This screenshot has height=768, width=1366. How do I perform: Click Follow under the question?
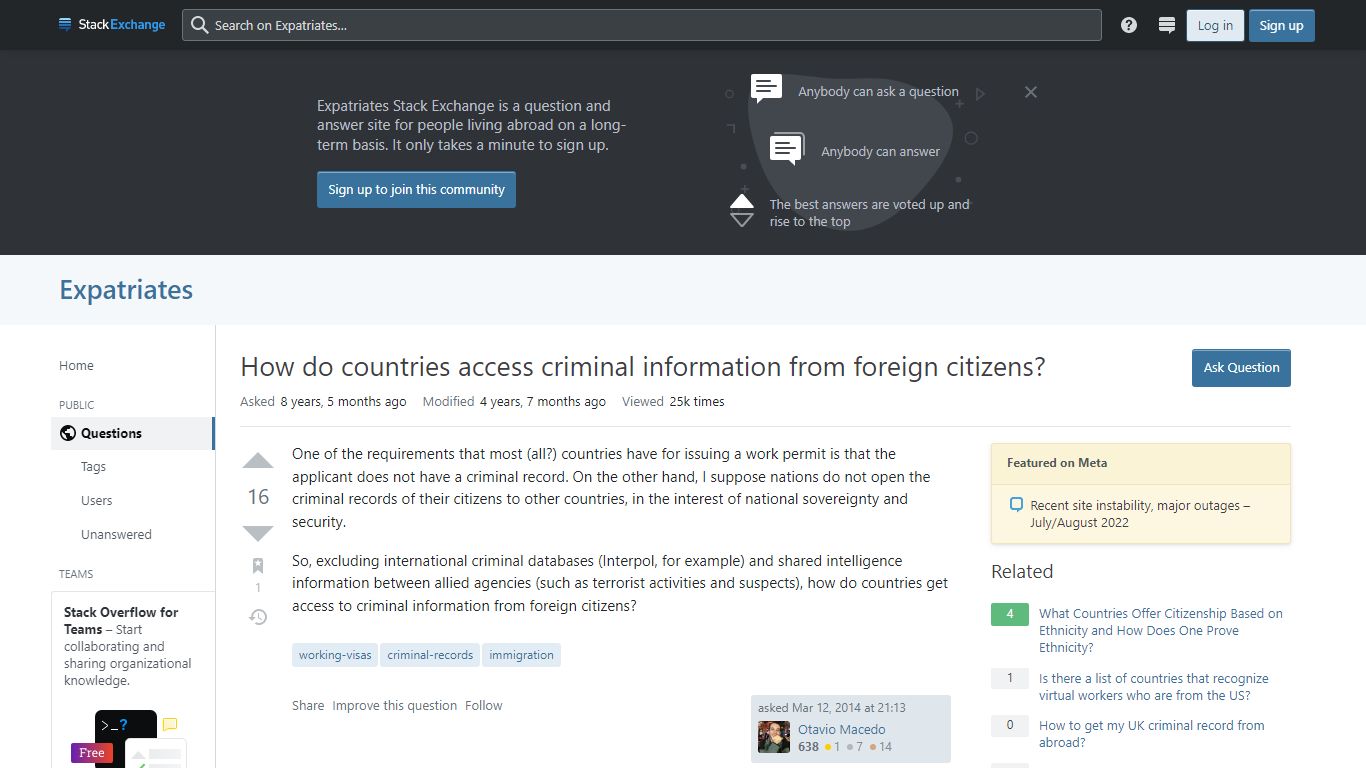[x=483, y=705]
